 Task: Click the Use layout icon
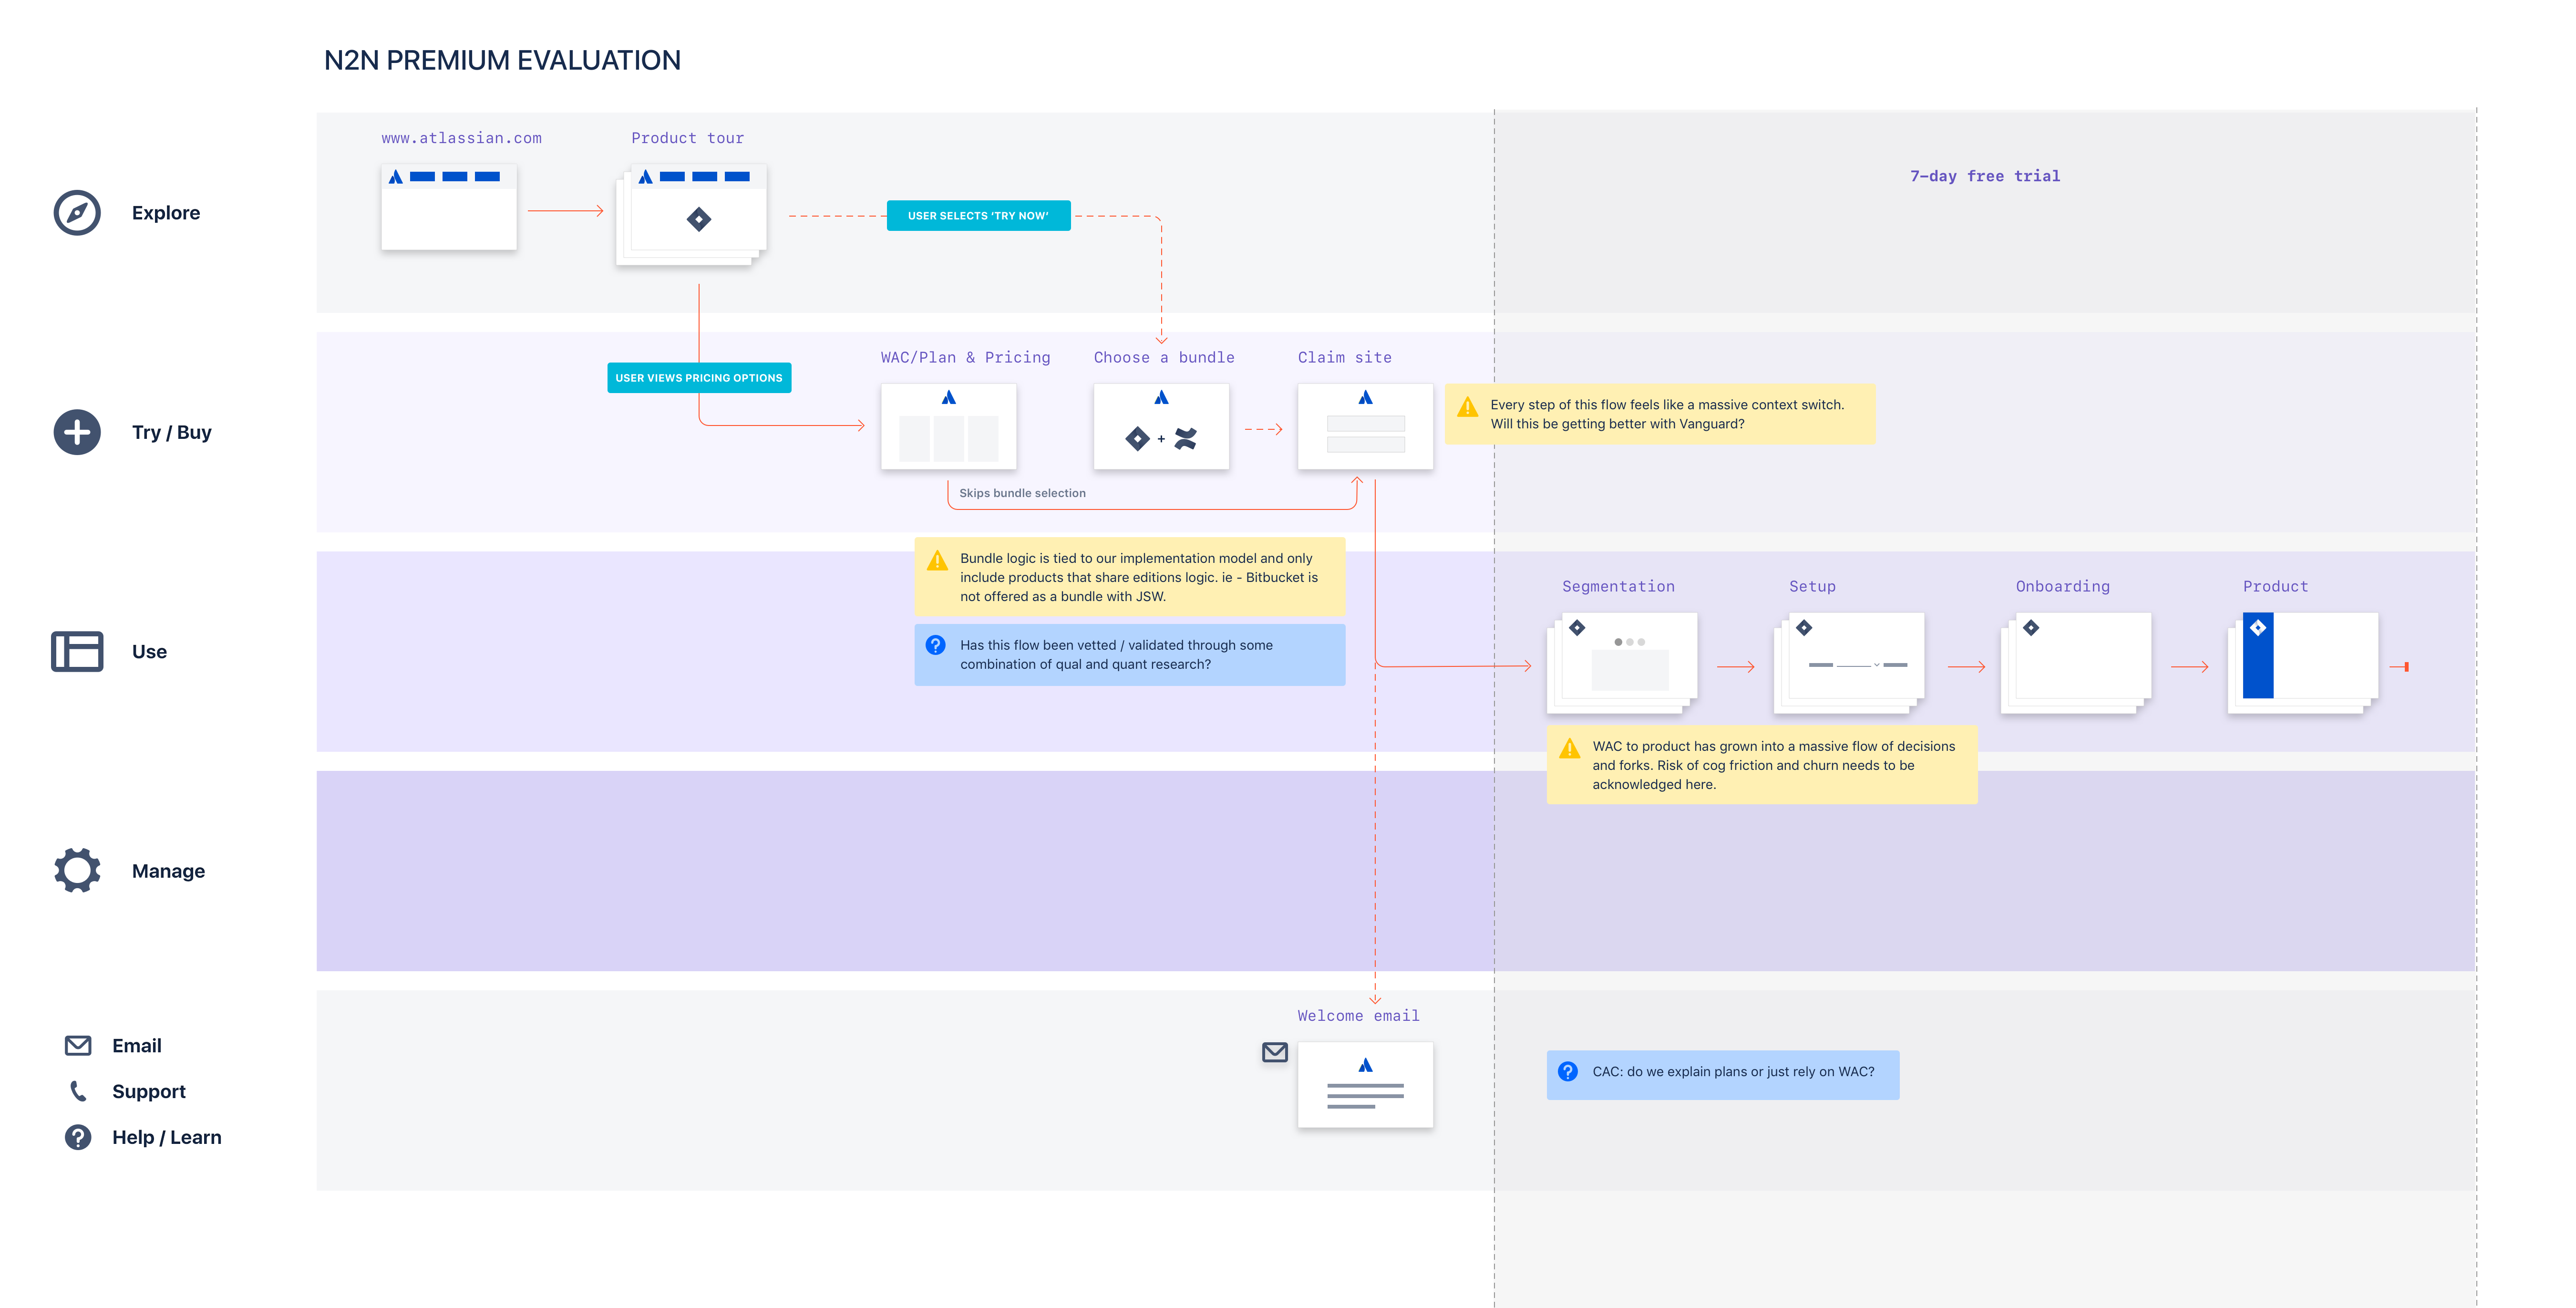(x=77, y=651)
